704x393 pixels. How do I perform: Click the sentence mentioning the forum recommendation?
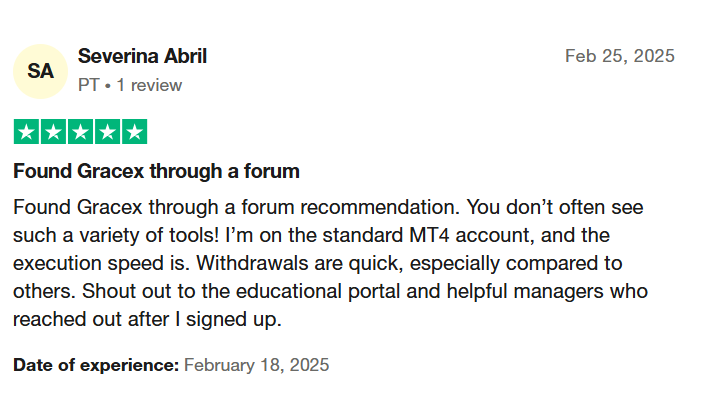pos(237,208)
